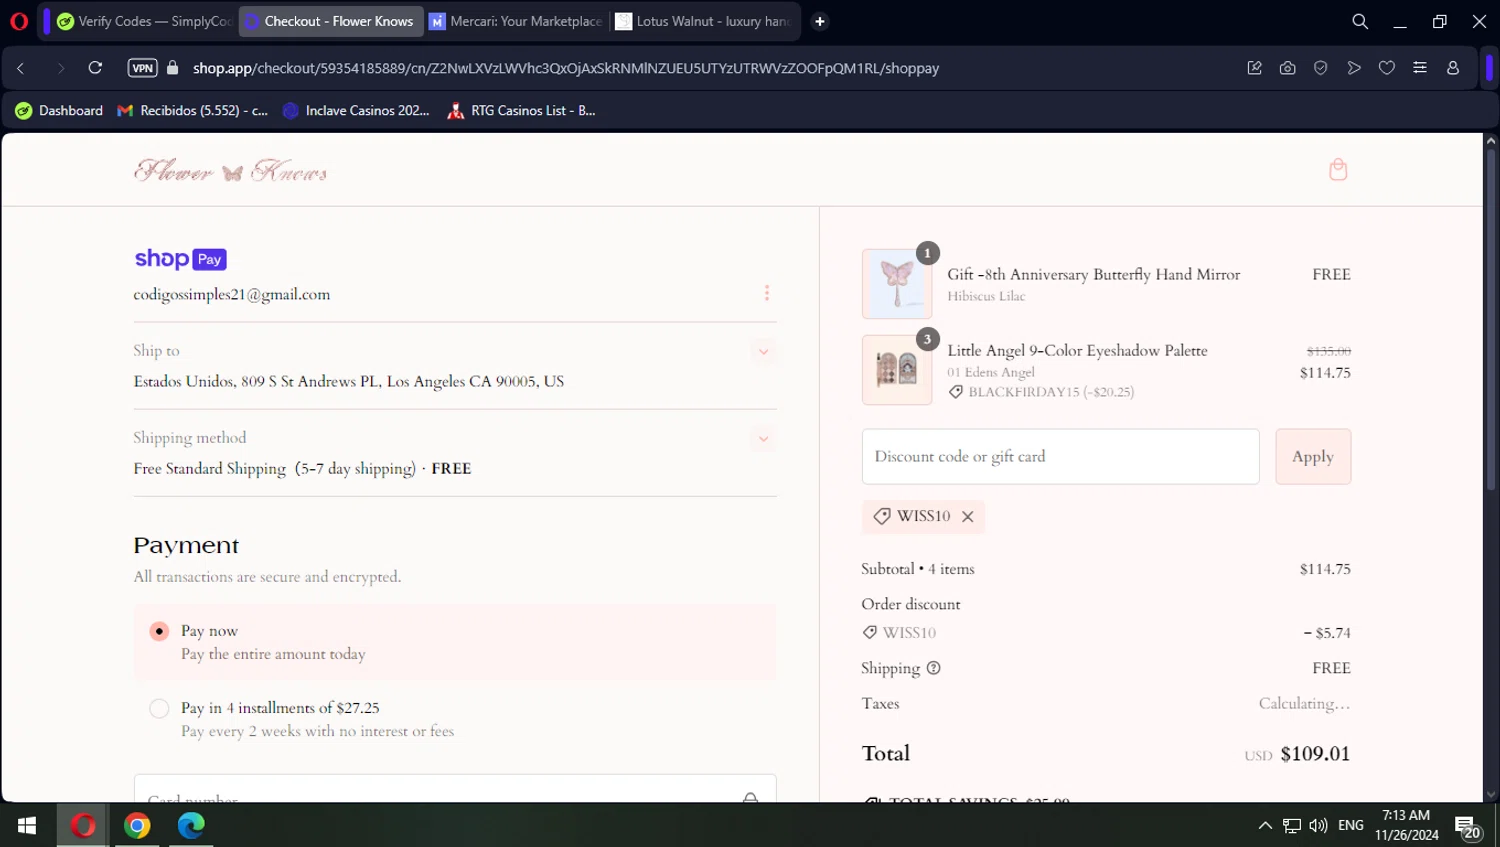Image resolution: width=1500 pixels, height=847 pixels.
Task: Remove the WISS10 discount code
Action: [x=968, y=517]
